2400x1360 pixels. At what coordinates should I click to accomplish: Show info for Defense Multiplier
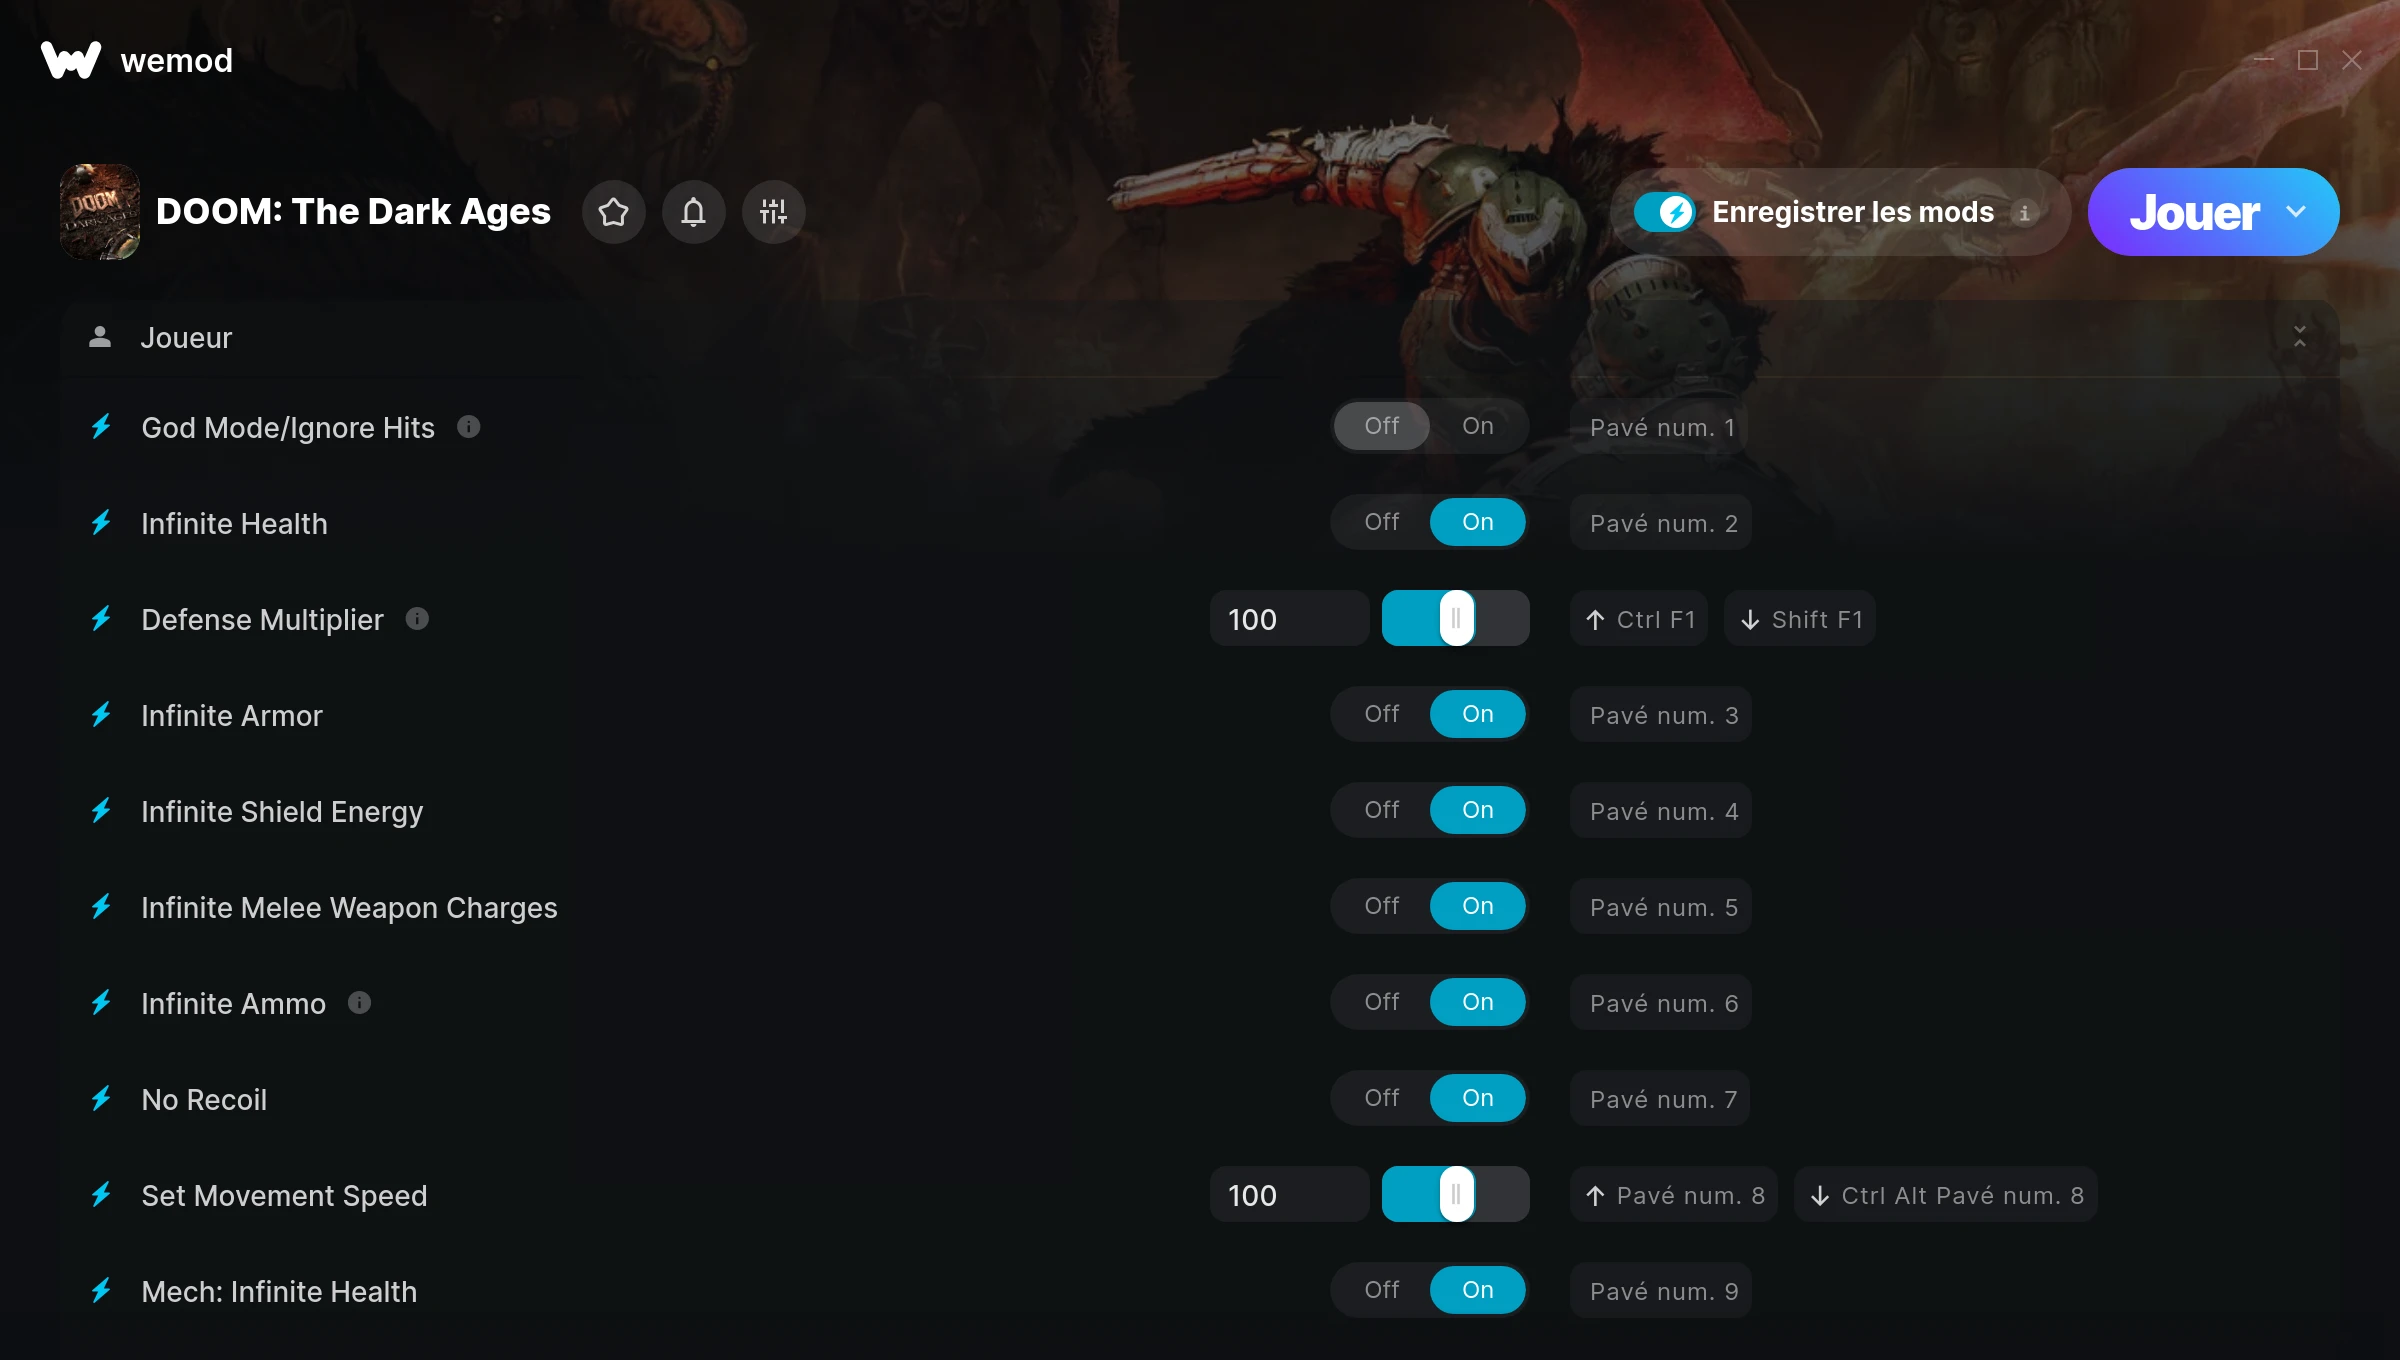(x=417, y=619)
